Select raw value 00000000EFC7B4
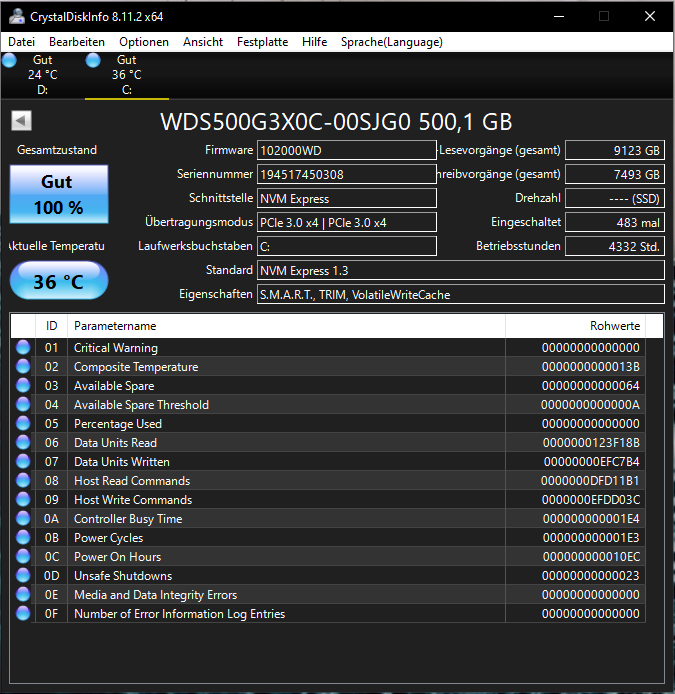This screenshot has height=694, width=675. (x=591, y=462)
